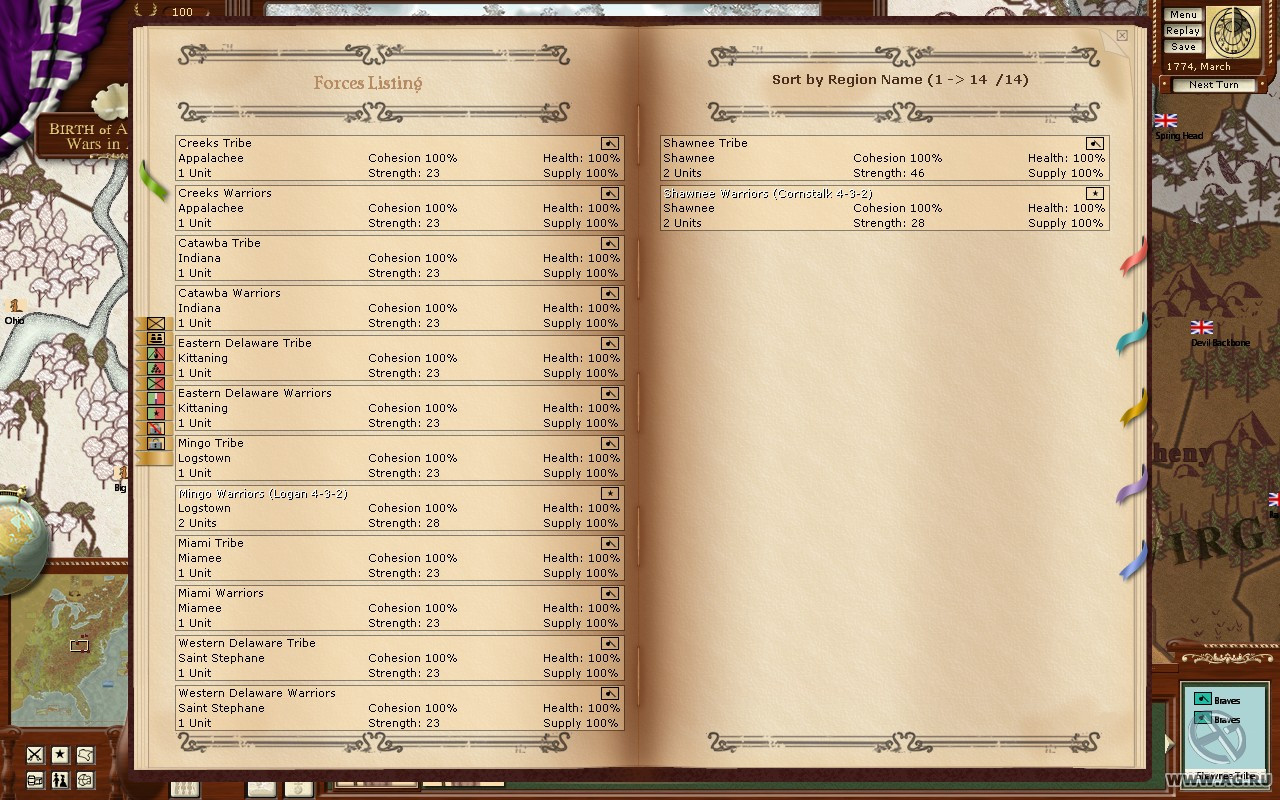Click the Mingo Warriors star leader icon
Image resolution: width=1280 pixels, height=800 pixels.
(x=610, y=494)
